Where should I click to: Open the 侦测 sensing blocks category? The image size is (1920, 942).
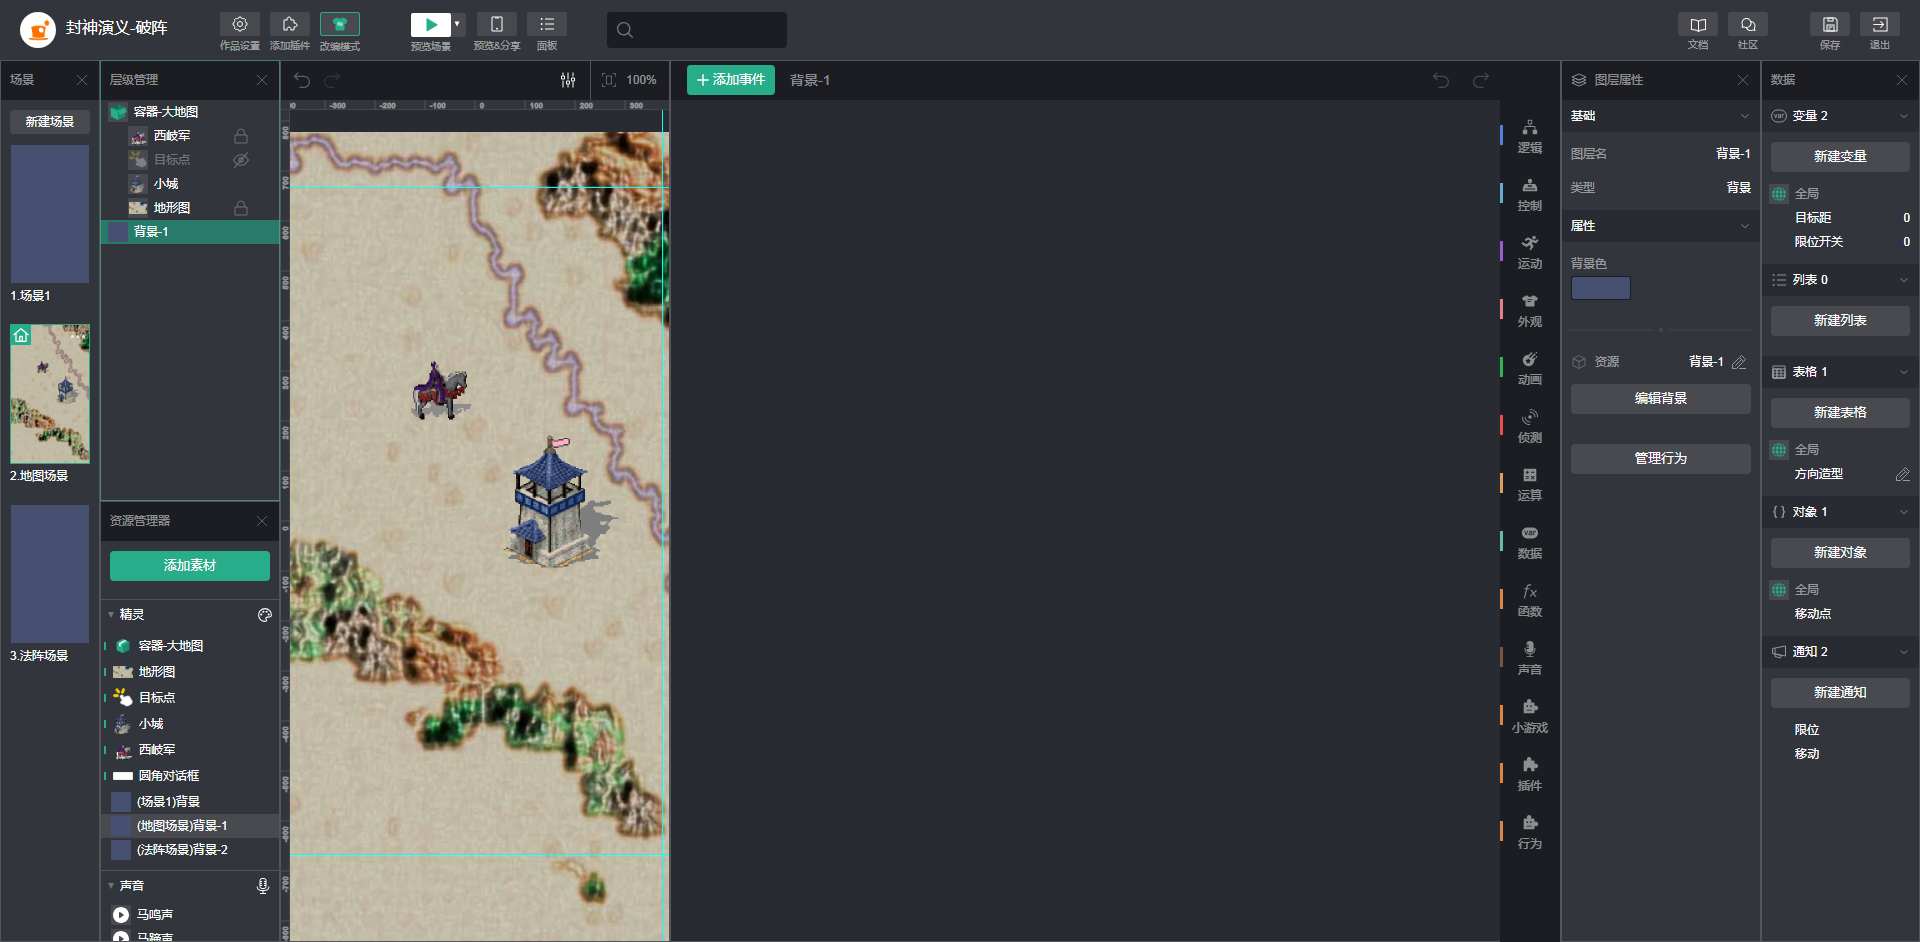(1530, 427)
